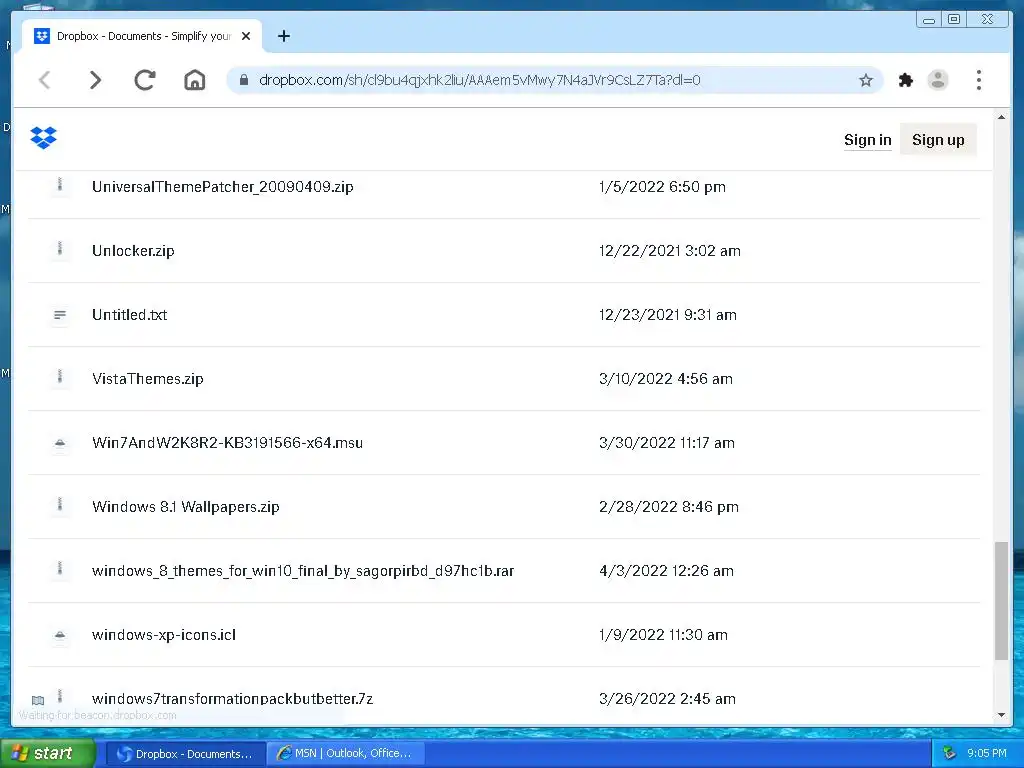Open the browser profile avatar

[938, 80]
